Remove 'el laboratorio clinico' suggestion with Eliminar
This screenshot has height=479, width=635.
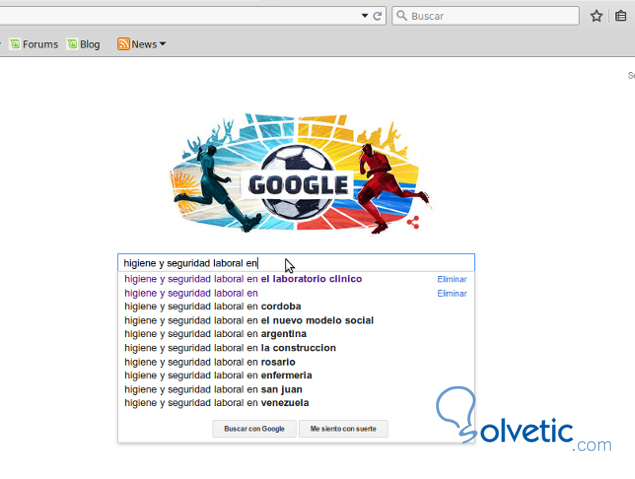click(452, 279)
